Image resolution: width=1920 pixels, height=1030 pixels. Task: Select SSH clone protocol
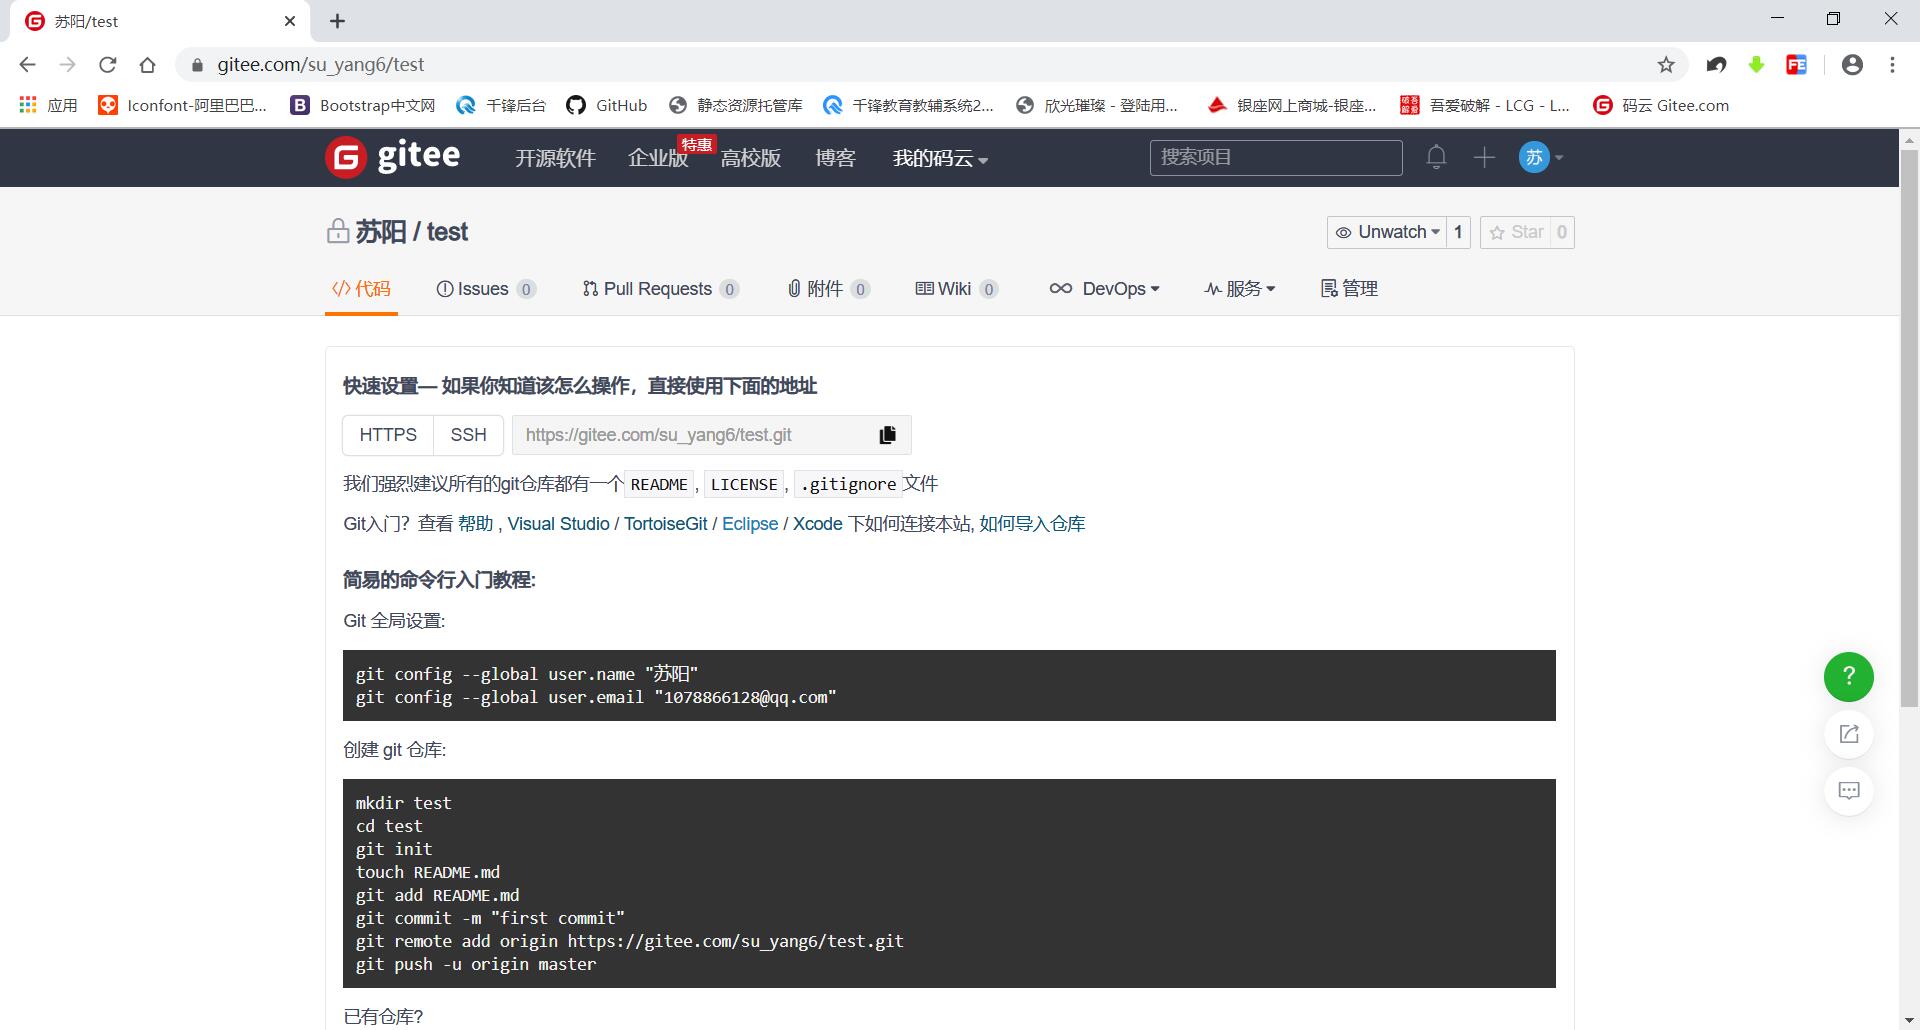coord(468,435)
